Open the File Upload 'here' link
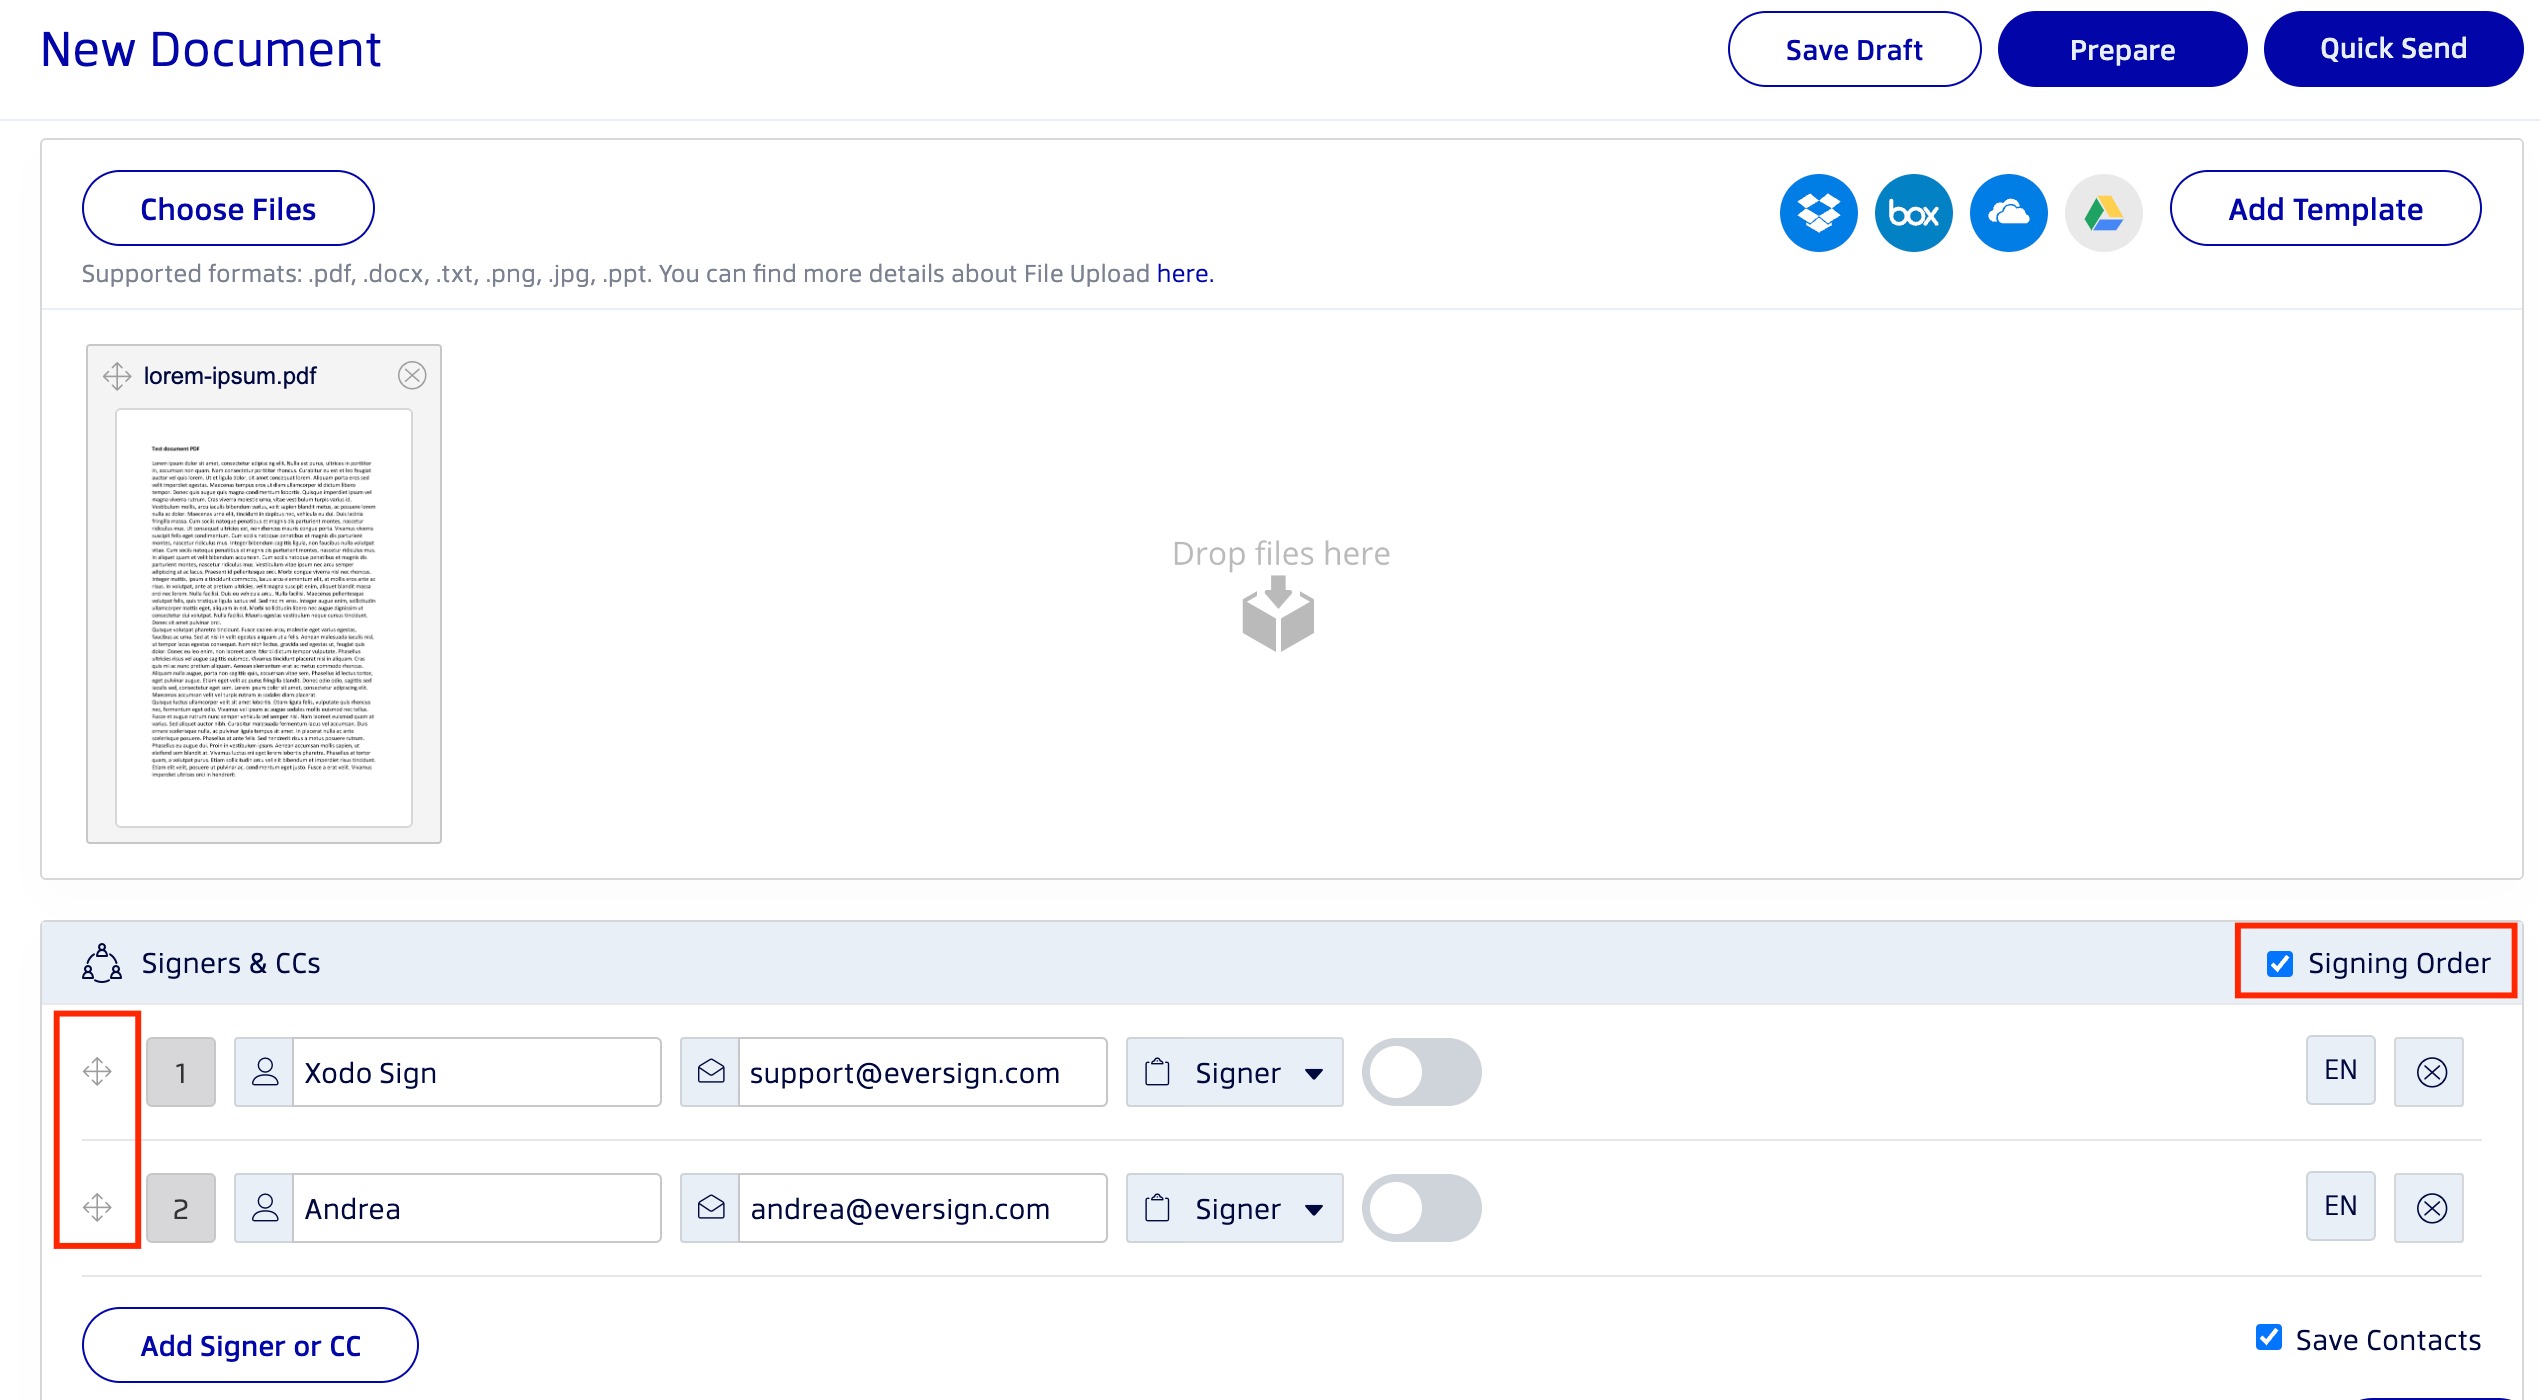Screen dimensions: 2540x1400 tap(1183, 274)
